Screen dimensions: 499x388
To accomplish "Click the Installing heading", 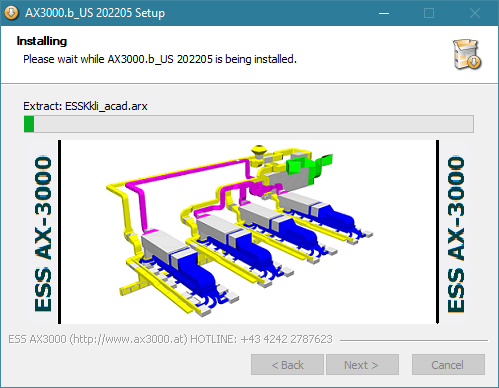I will point(42,41).
